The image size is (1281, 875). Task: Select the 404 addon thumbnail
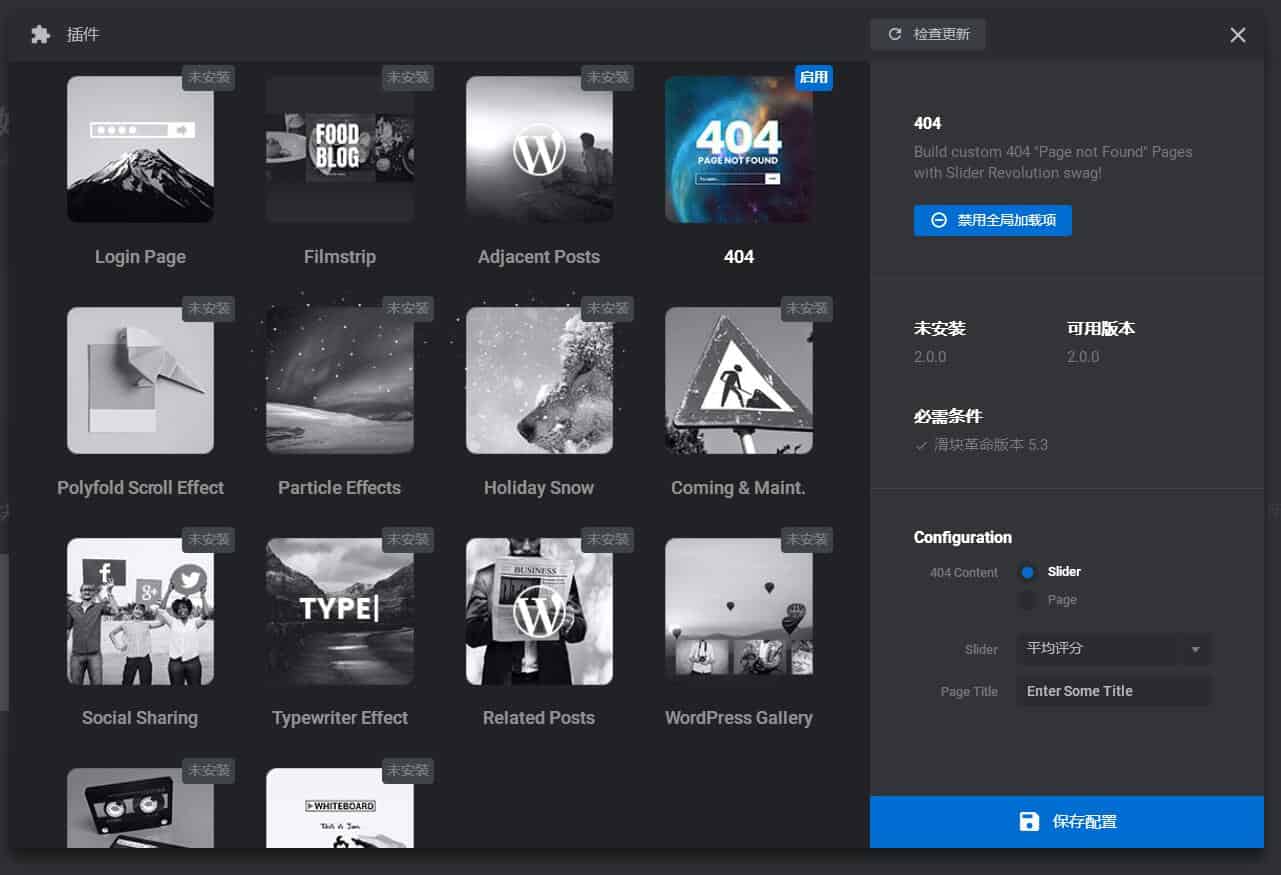(739, 149)
